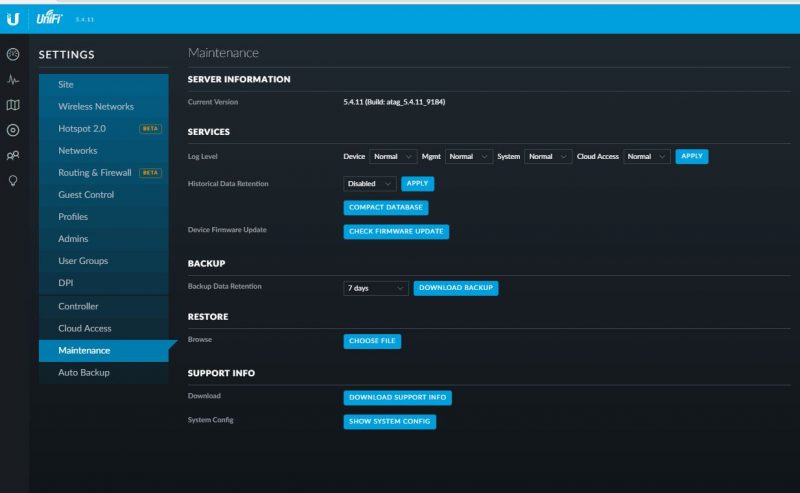Expand the Device log level dropdown
The width and height of the screenshot is (800, 493).
coord(393,157)
